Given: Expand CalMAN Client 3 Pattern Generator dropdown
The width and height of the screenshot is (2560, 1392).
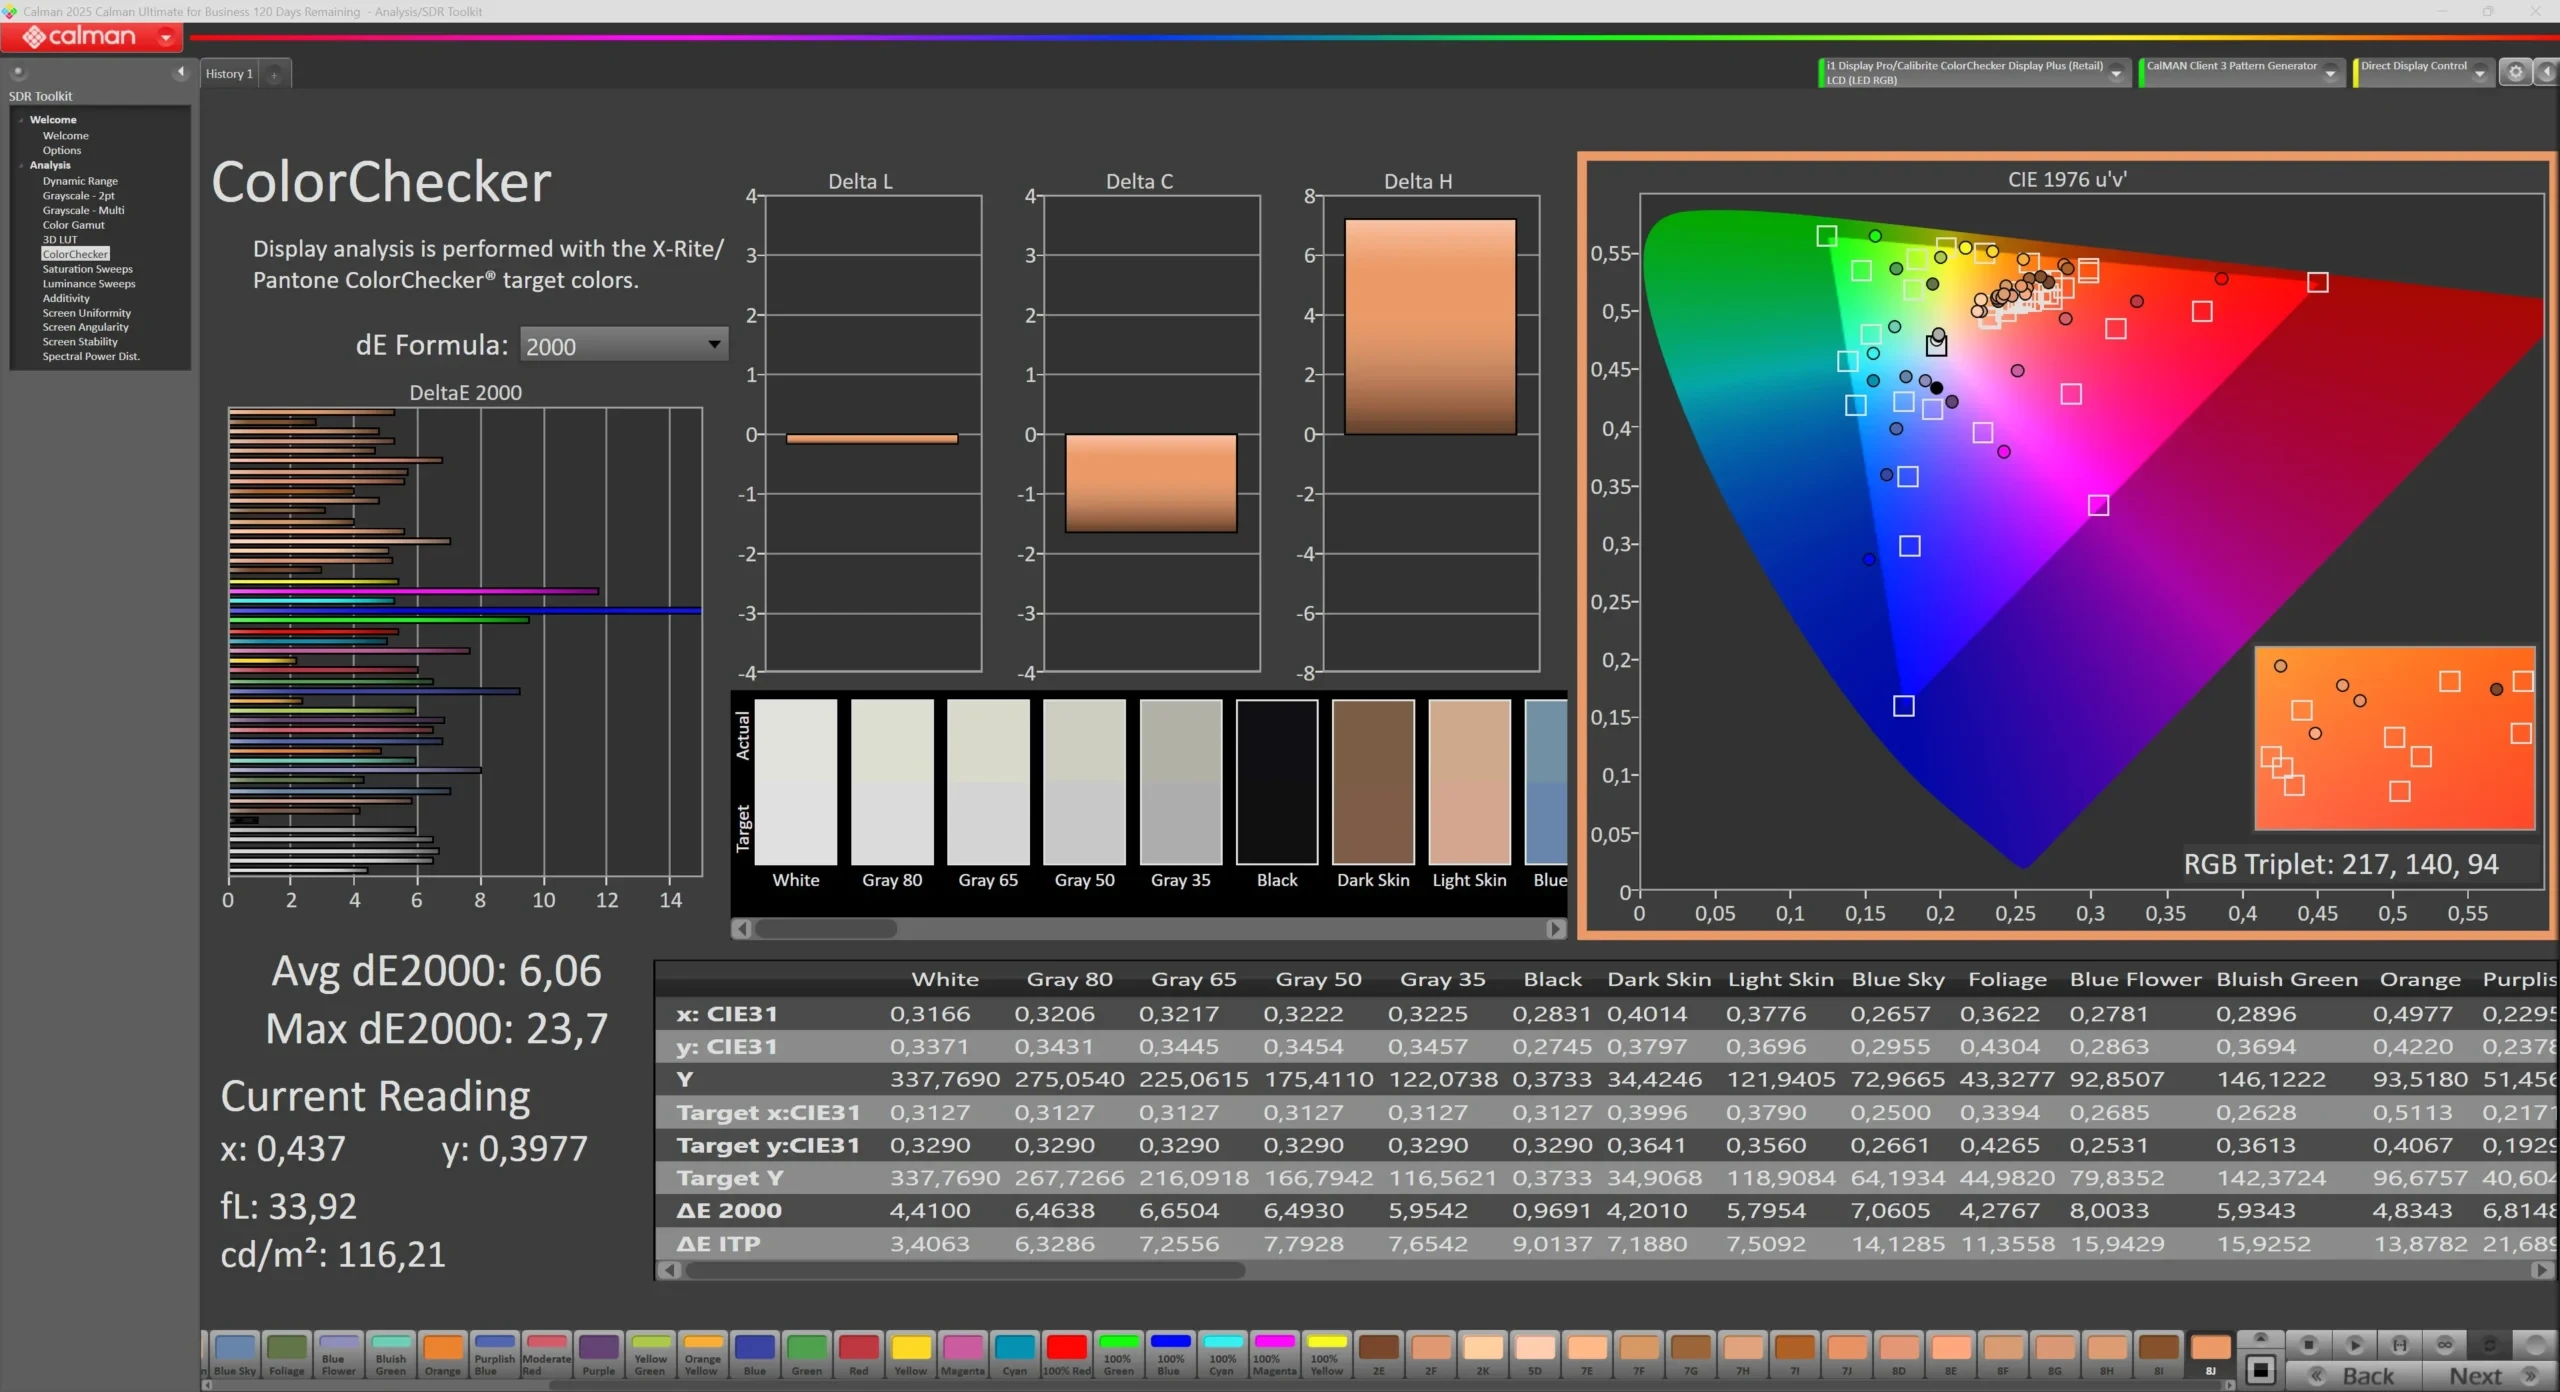Looking at the screenshot, I should pyautogui.click(x=2330, y=73).
